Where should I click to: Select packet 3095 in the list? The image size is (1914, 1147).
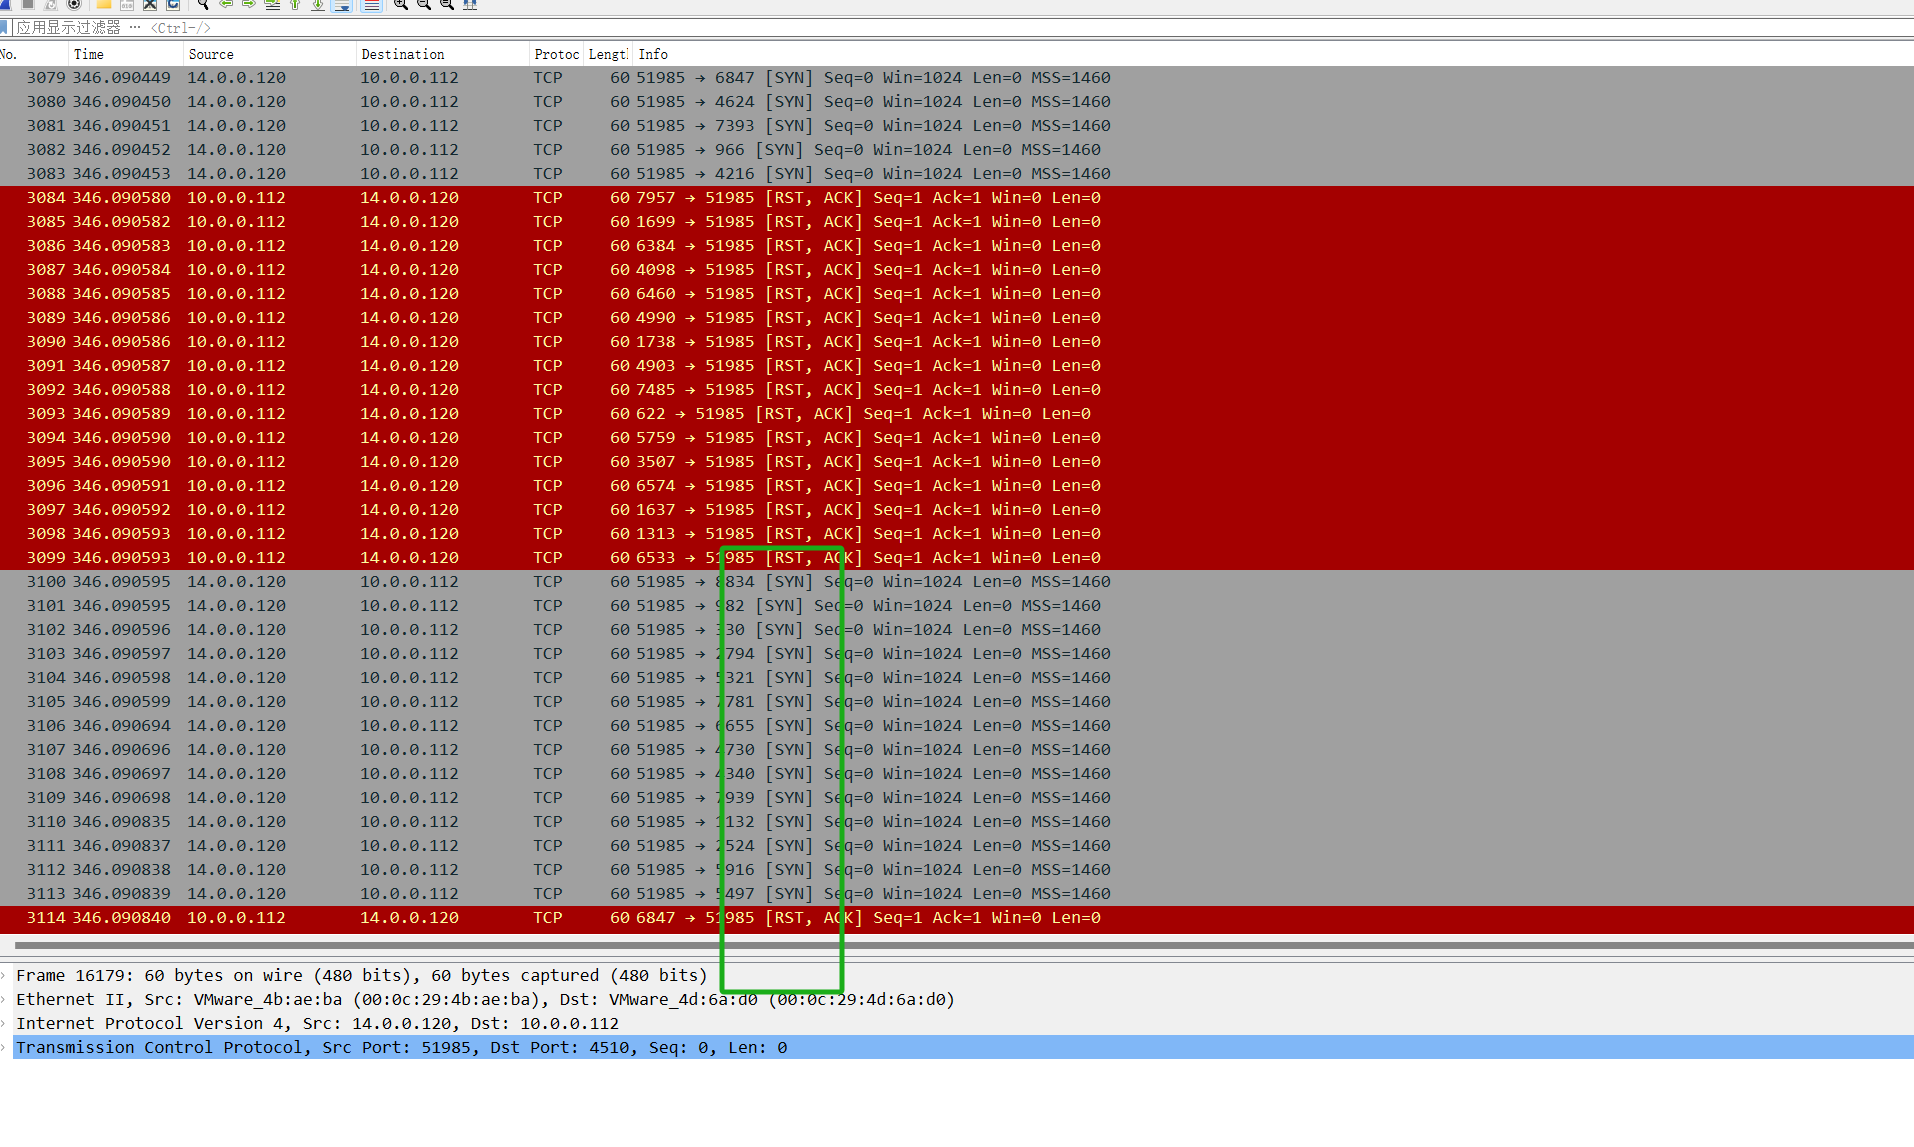[957, 462]
